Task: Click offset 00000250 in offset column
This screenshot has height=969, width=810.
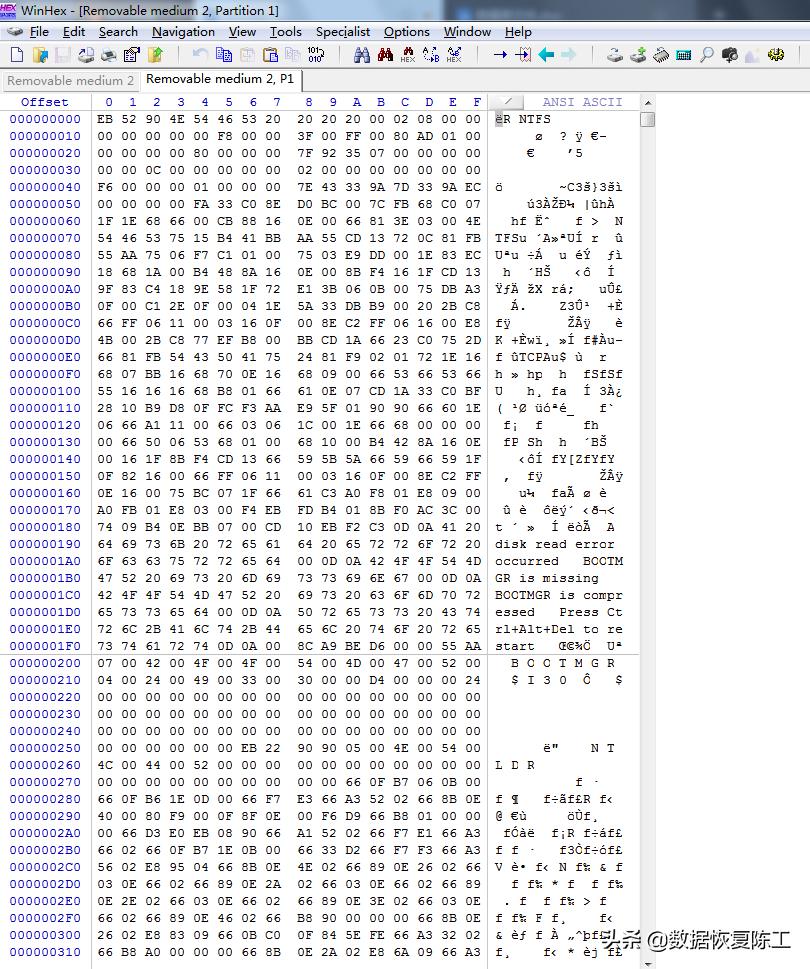Action: pos(45,748)
